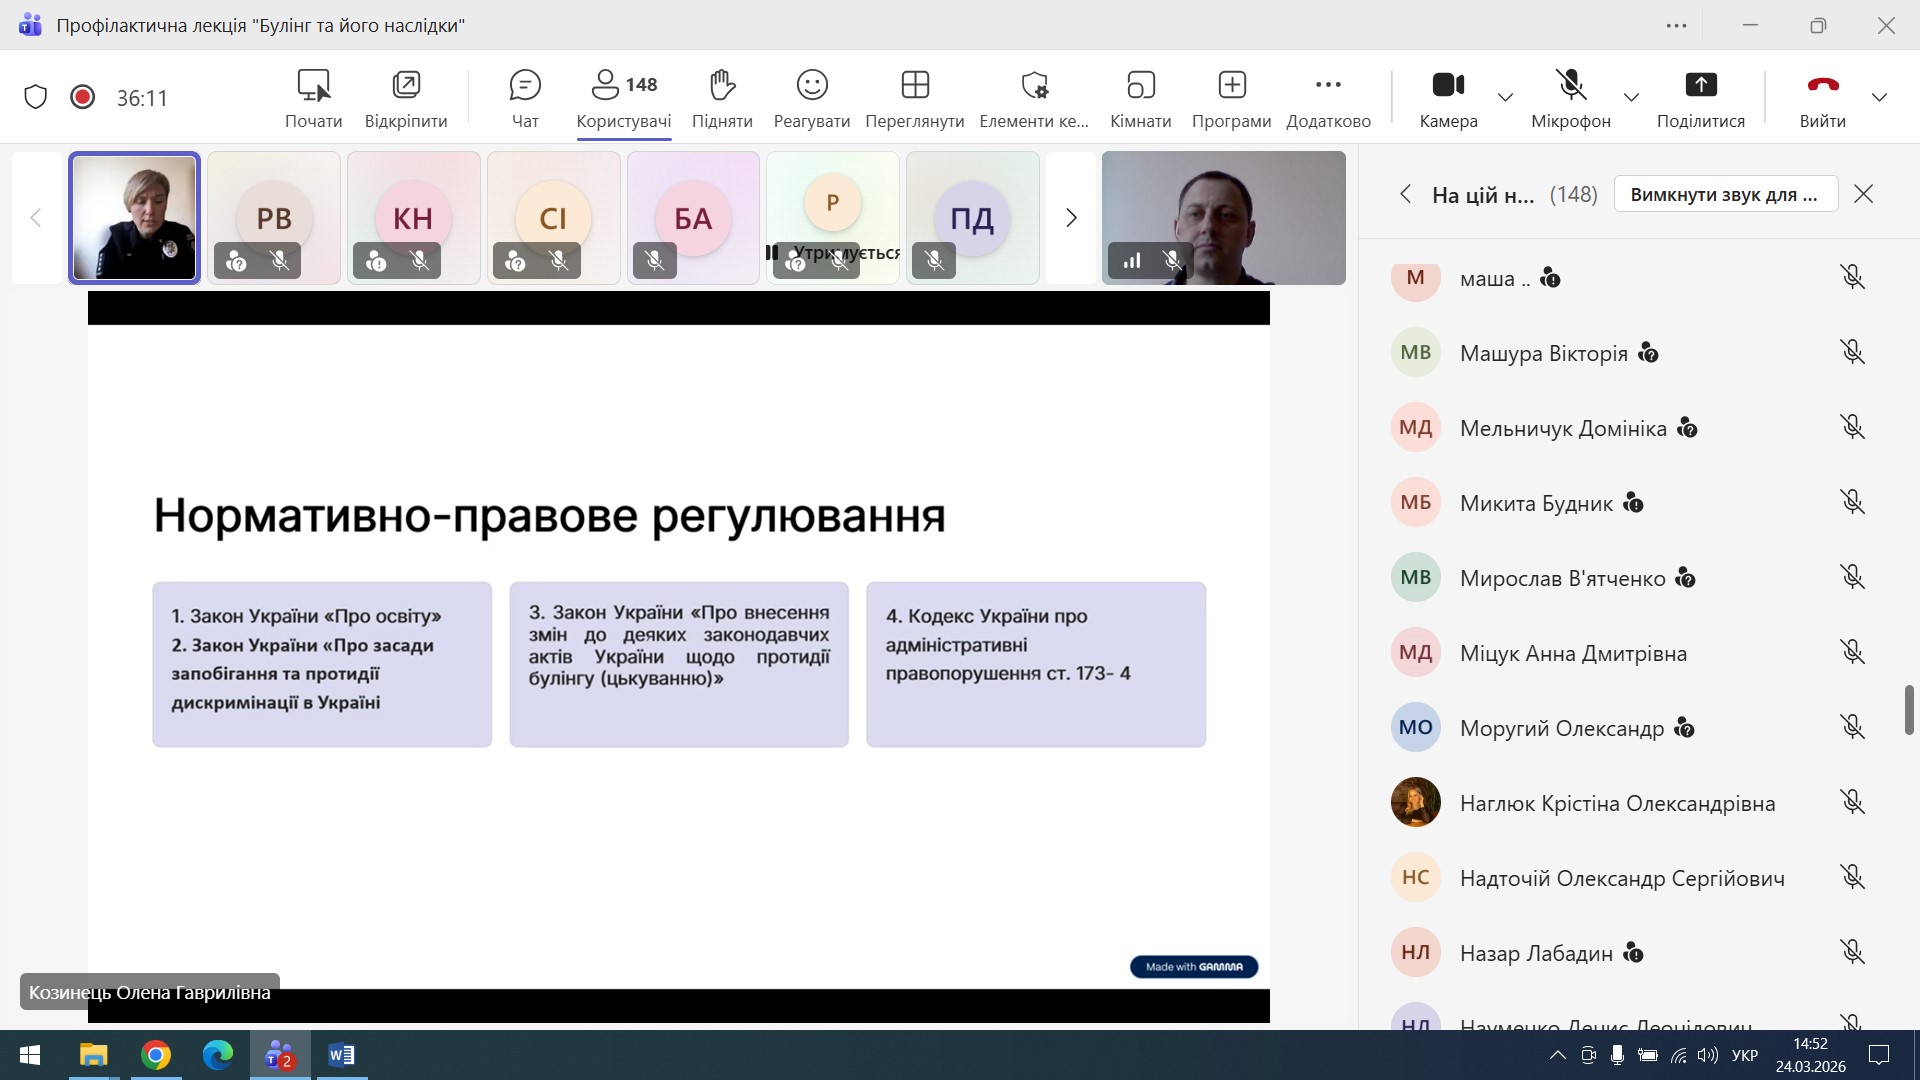Click the Почати start icon
This screenshot has height=1080, width=1920.
pyautogui.click(x=313, y=86)
